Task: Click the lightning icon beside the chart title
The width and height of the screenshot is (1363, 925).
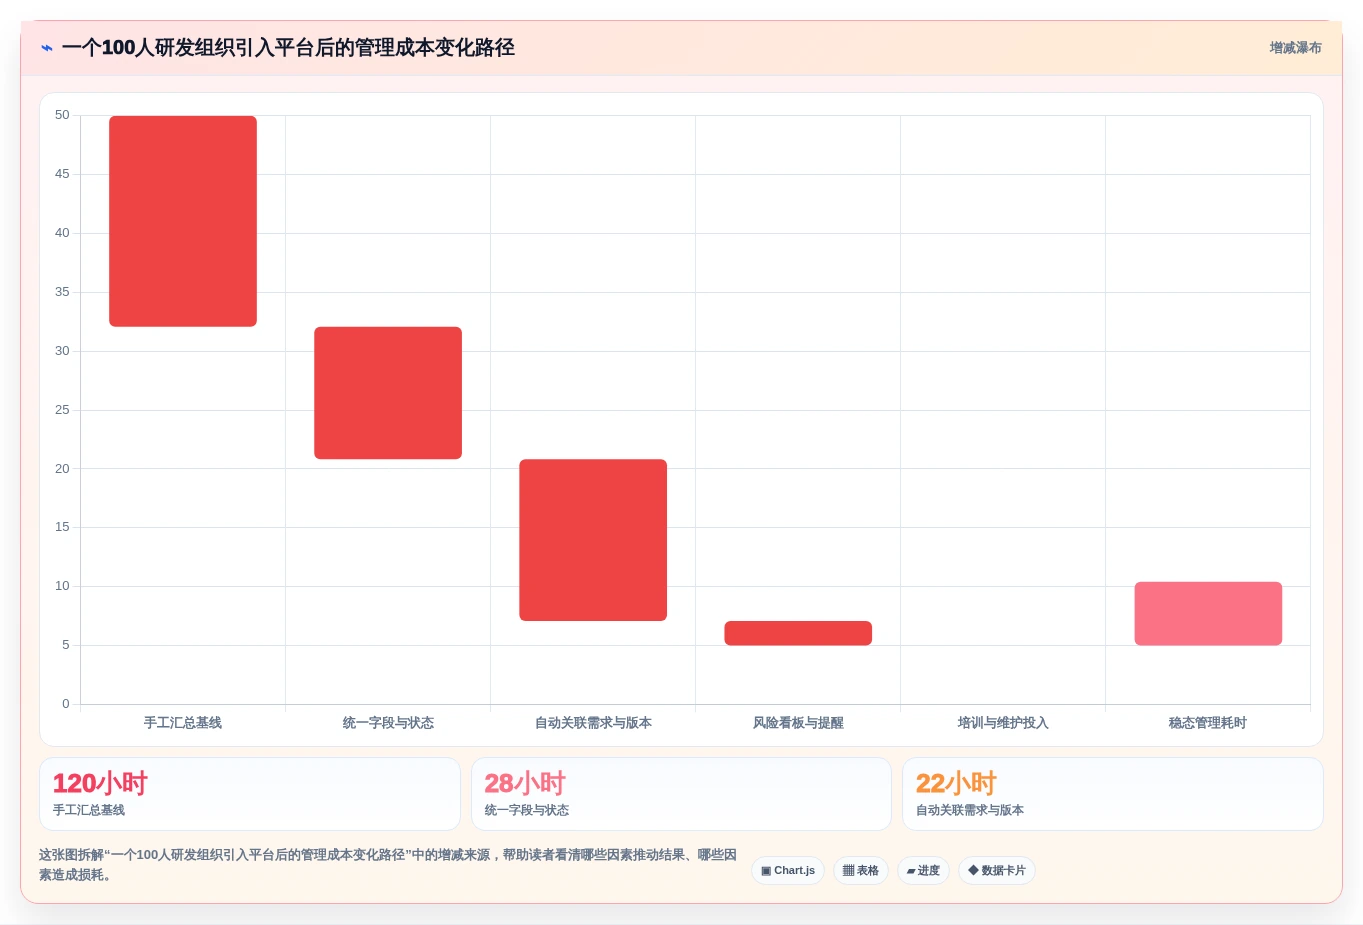Action: 46,48
